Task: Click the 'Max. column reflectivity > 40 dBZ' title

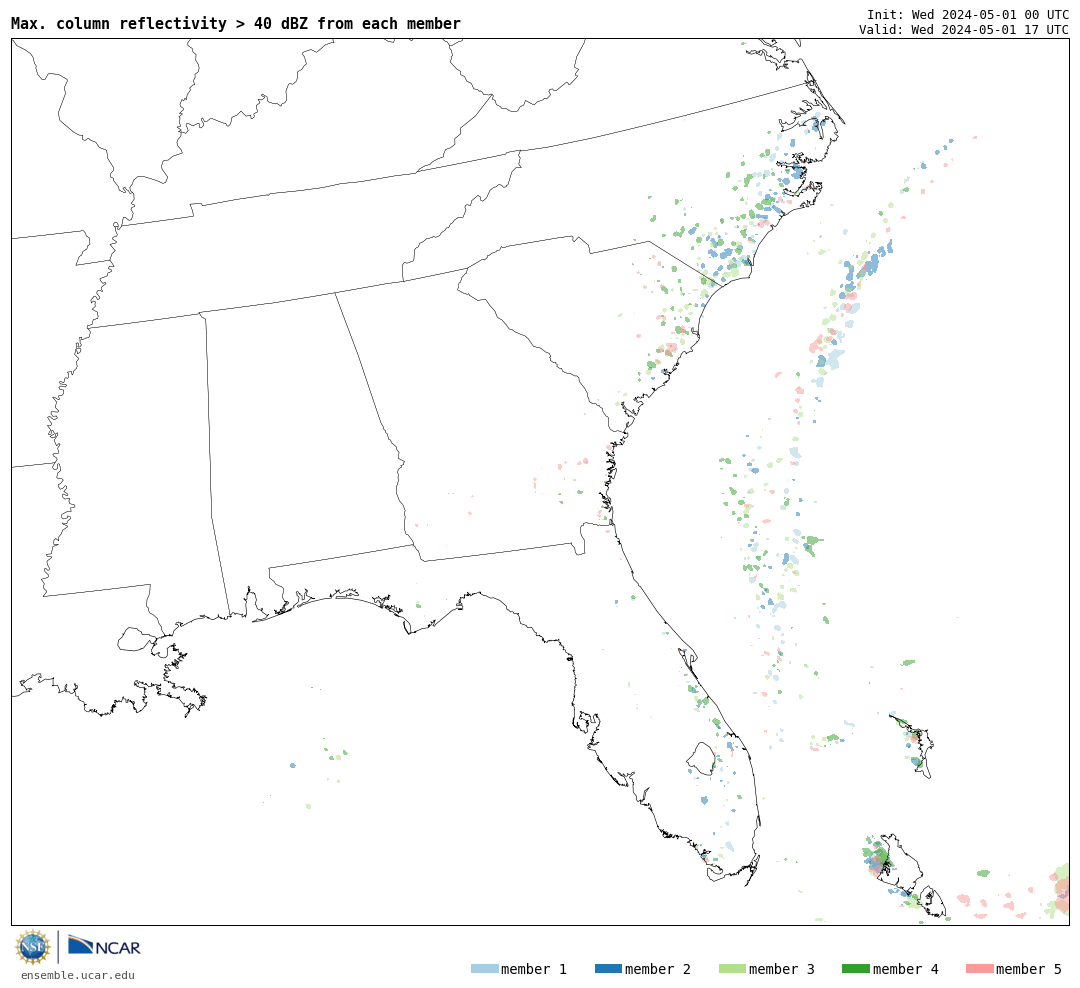Action: point(236,23)
